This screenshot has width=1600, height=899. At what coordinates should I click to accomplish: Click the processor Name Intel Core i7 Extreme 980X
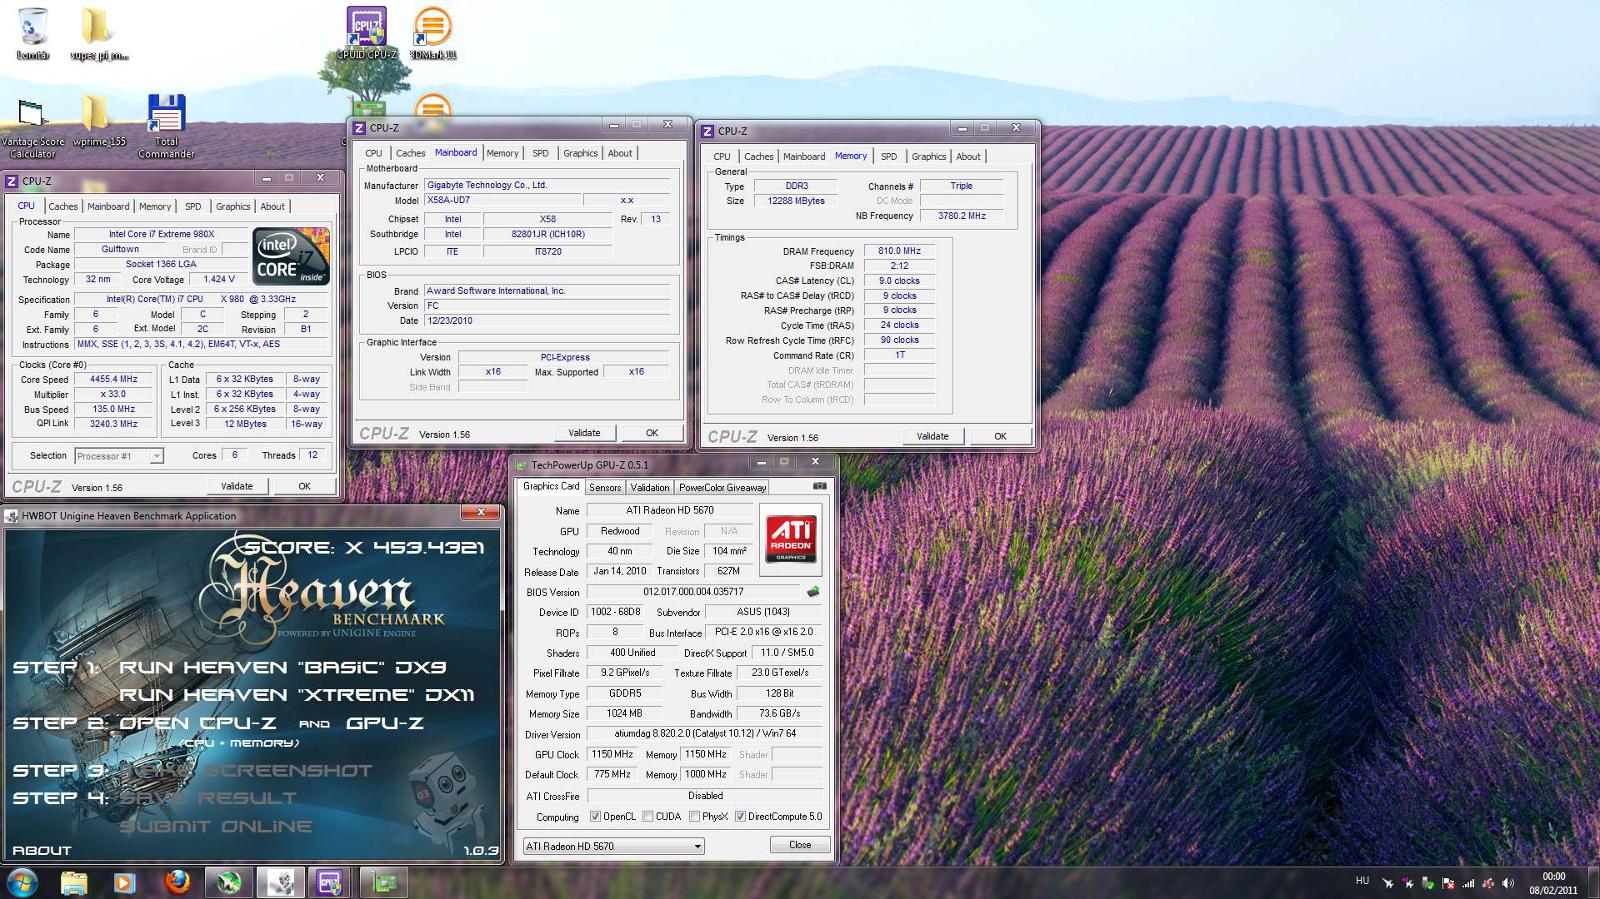[x=161, y=234]
